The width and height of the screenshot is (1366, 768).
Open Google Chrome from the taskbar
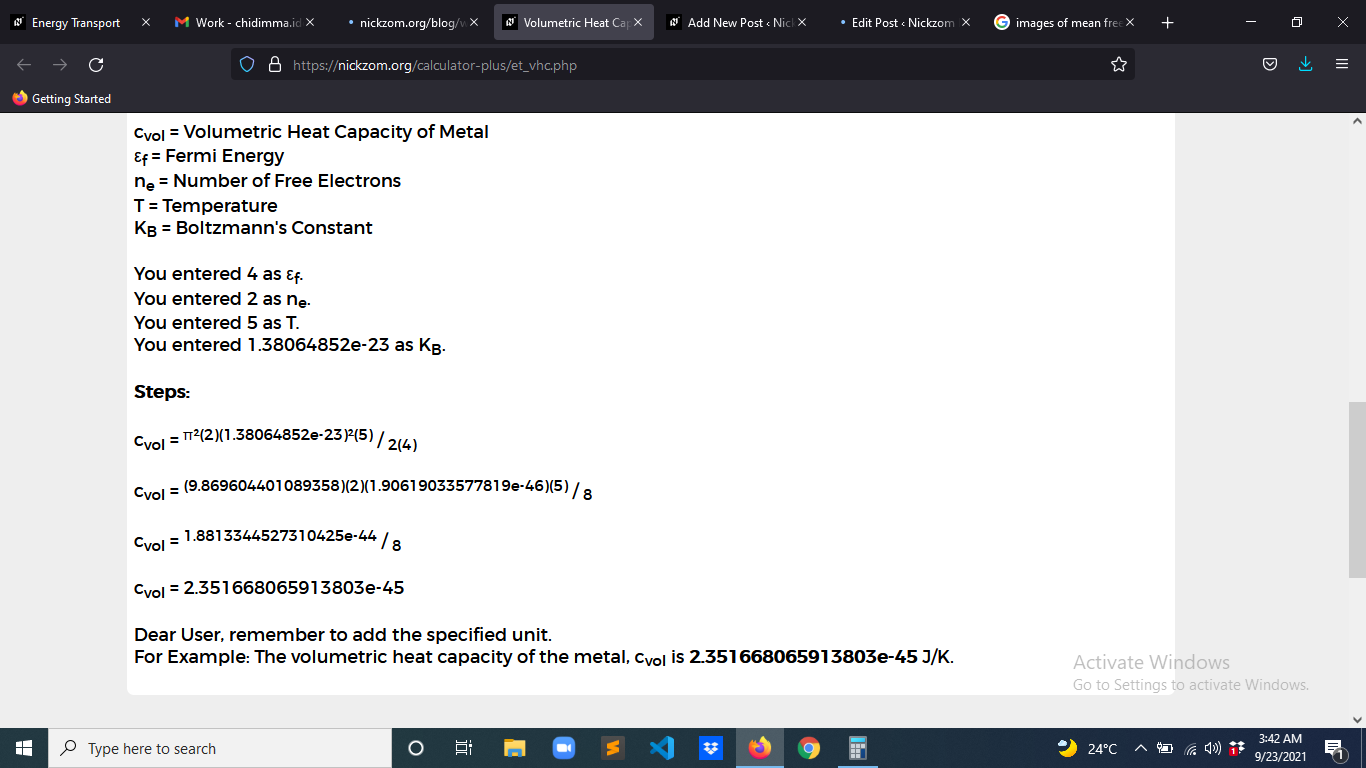tap(809, 748)
